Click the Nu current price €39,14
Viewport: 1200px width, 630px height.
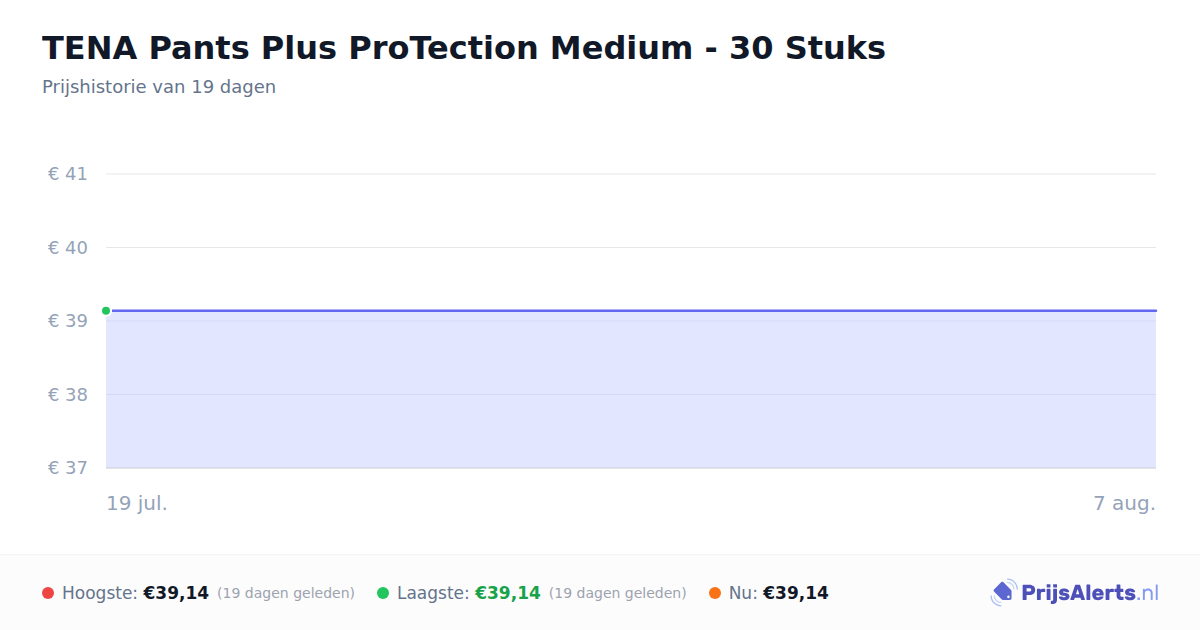click(796, 593)
